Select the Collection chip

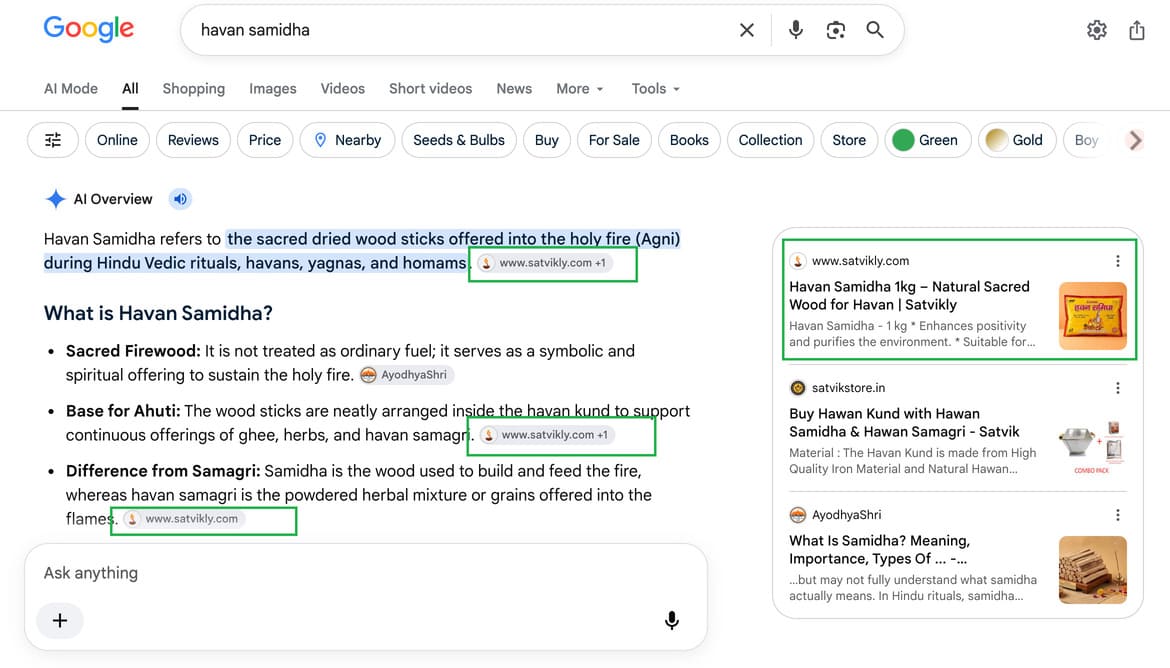(x=770, y=140)
